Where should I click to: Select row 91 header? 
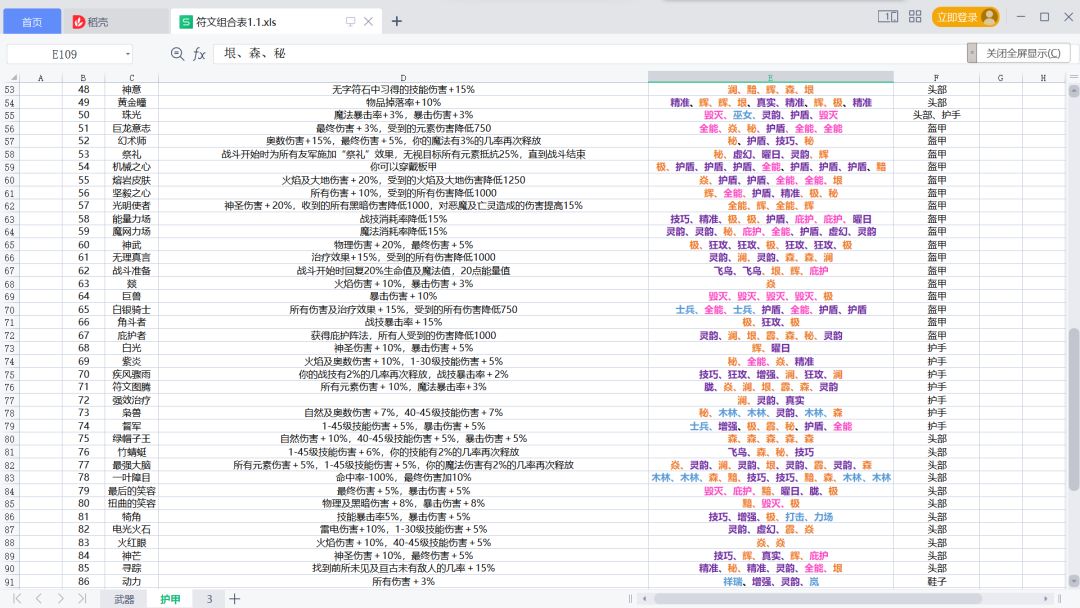click(10, 582)
